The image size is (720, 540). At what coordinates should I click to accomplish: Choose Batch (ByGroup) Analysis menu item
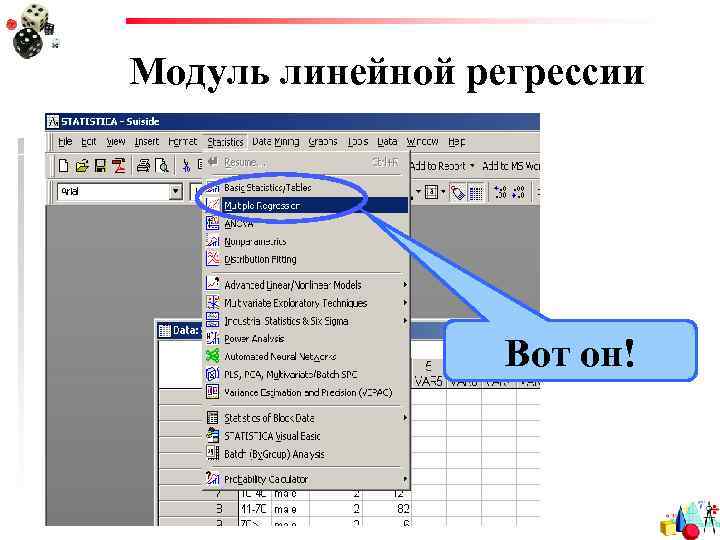click(x=306, y=454)
